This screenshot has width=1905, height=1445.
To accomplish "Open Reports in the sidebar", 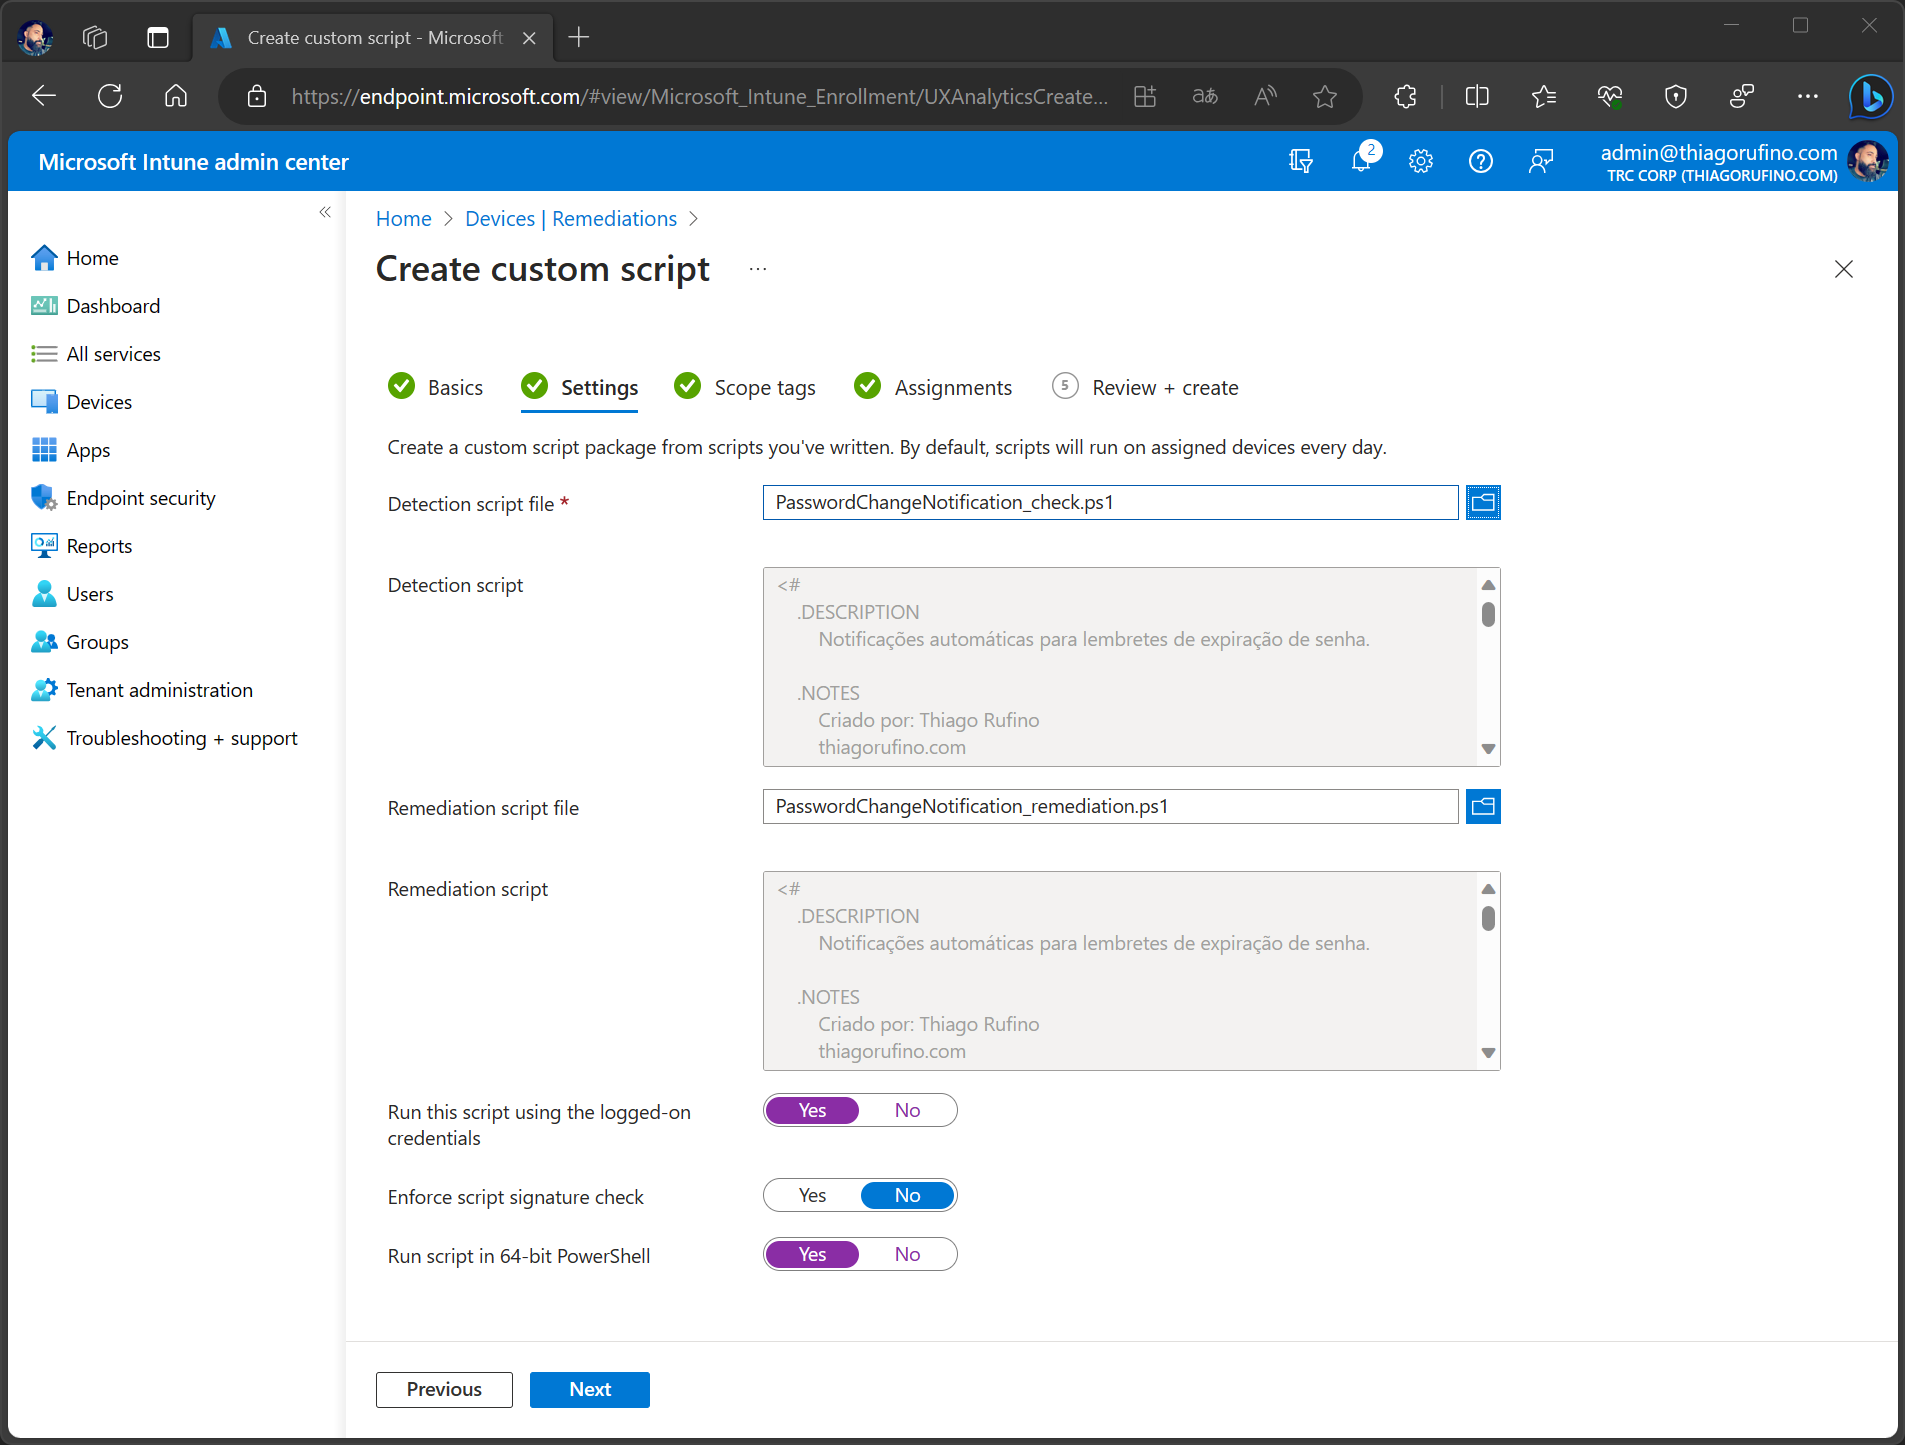I will pyautogui.click(x=99, y=546).
